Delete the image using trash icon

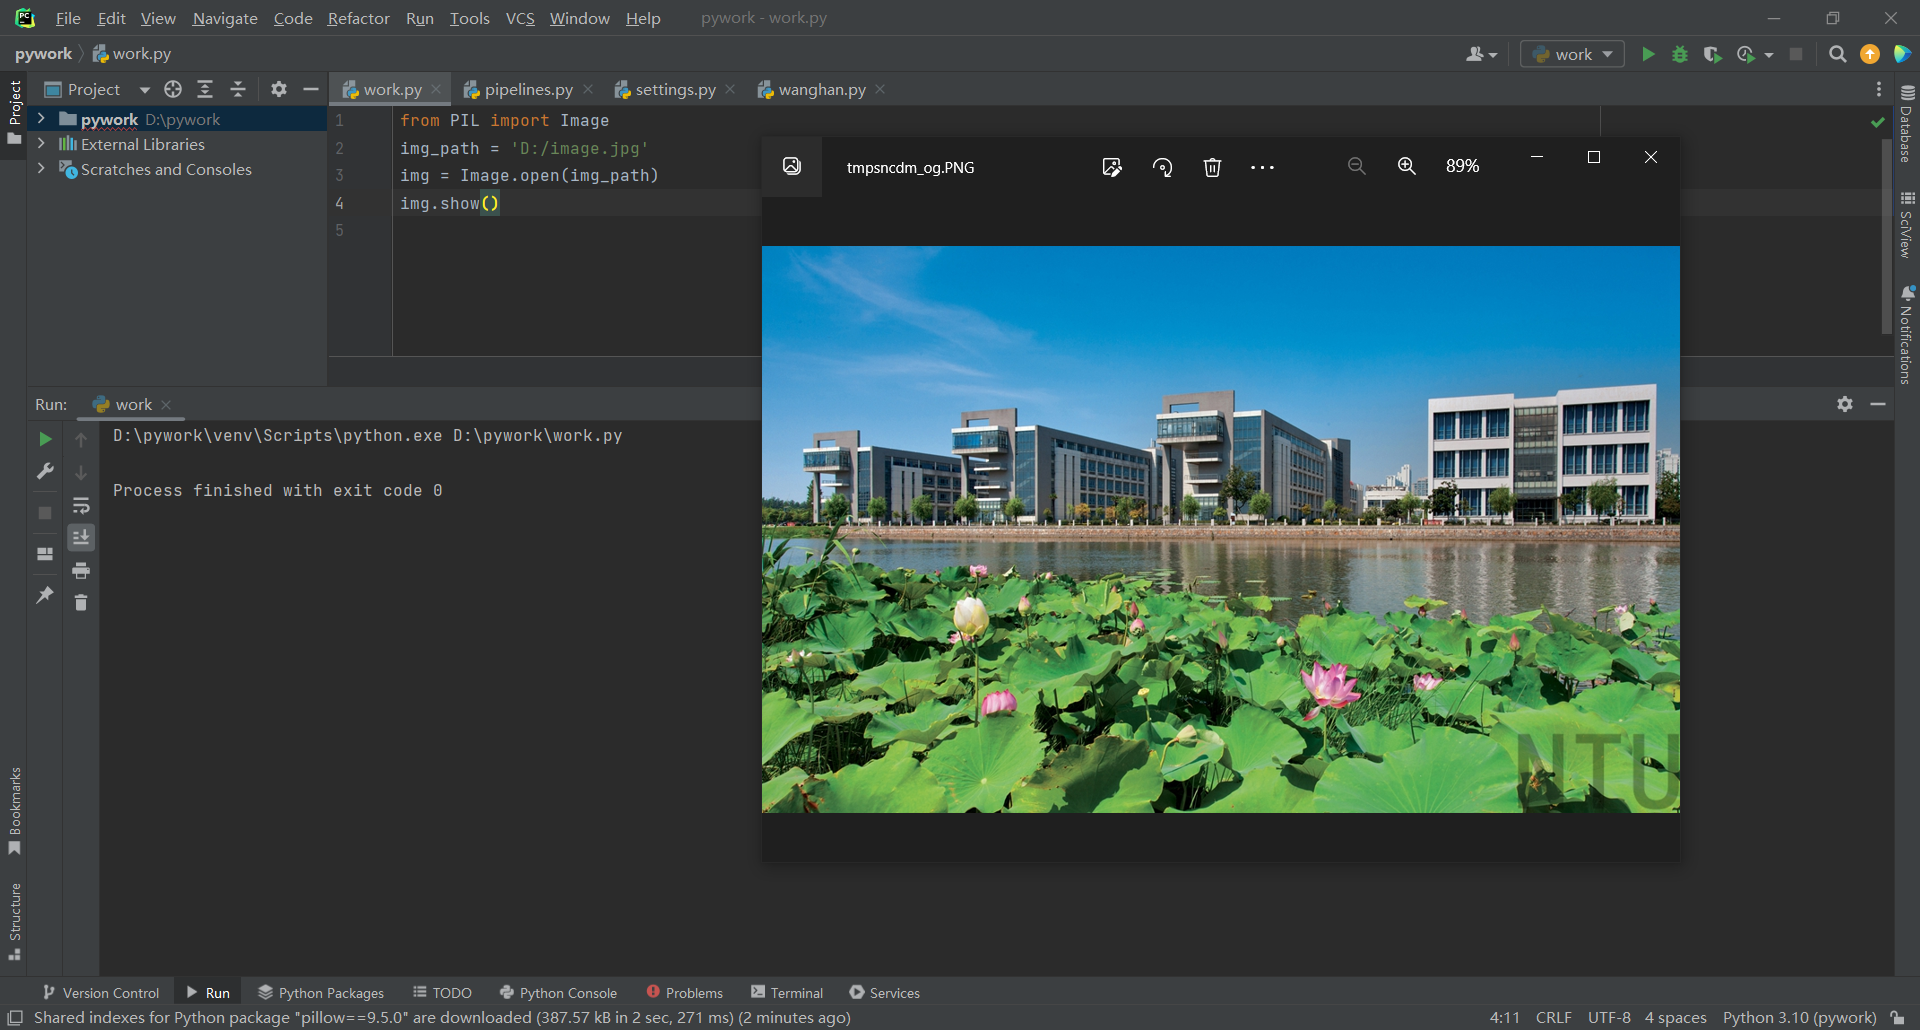(1212, 167)
